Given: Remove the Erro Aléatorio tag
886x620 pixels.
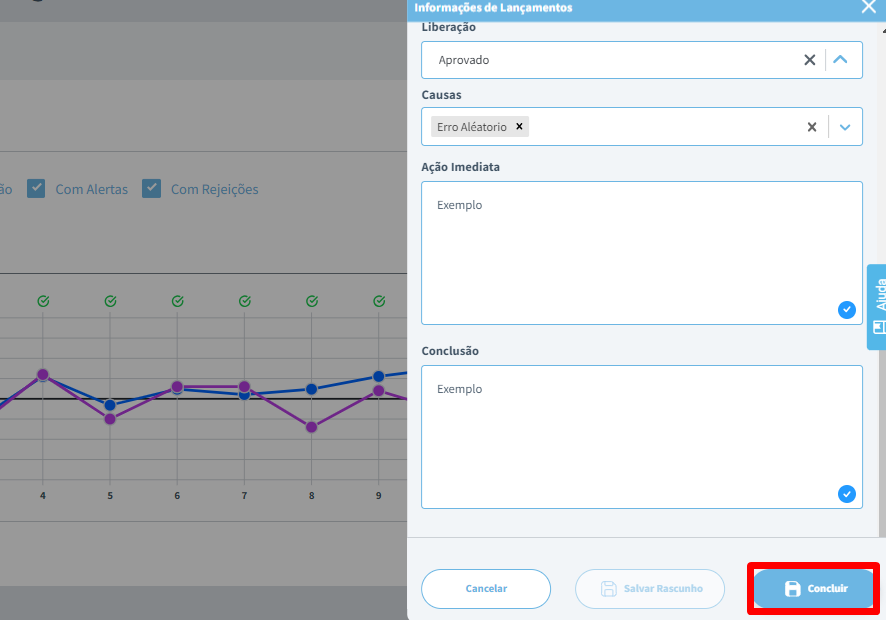Looking at the screenshot, I should (x=519, y=127).
